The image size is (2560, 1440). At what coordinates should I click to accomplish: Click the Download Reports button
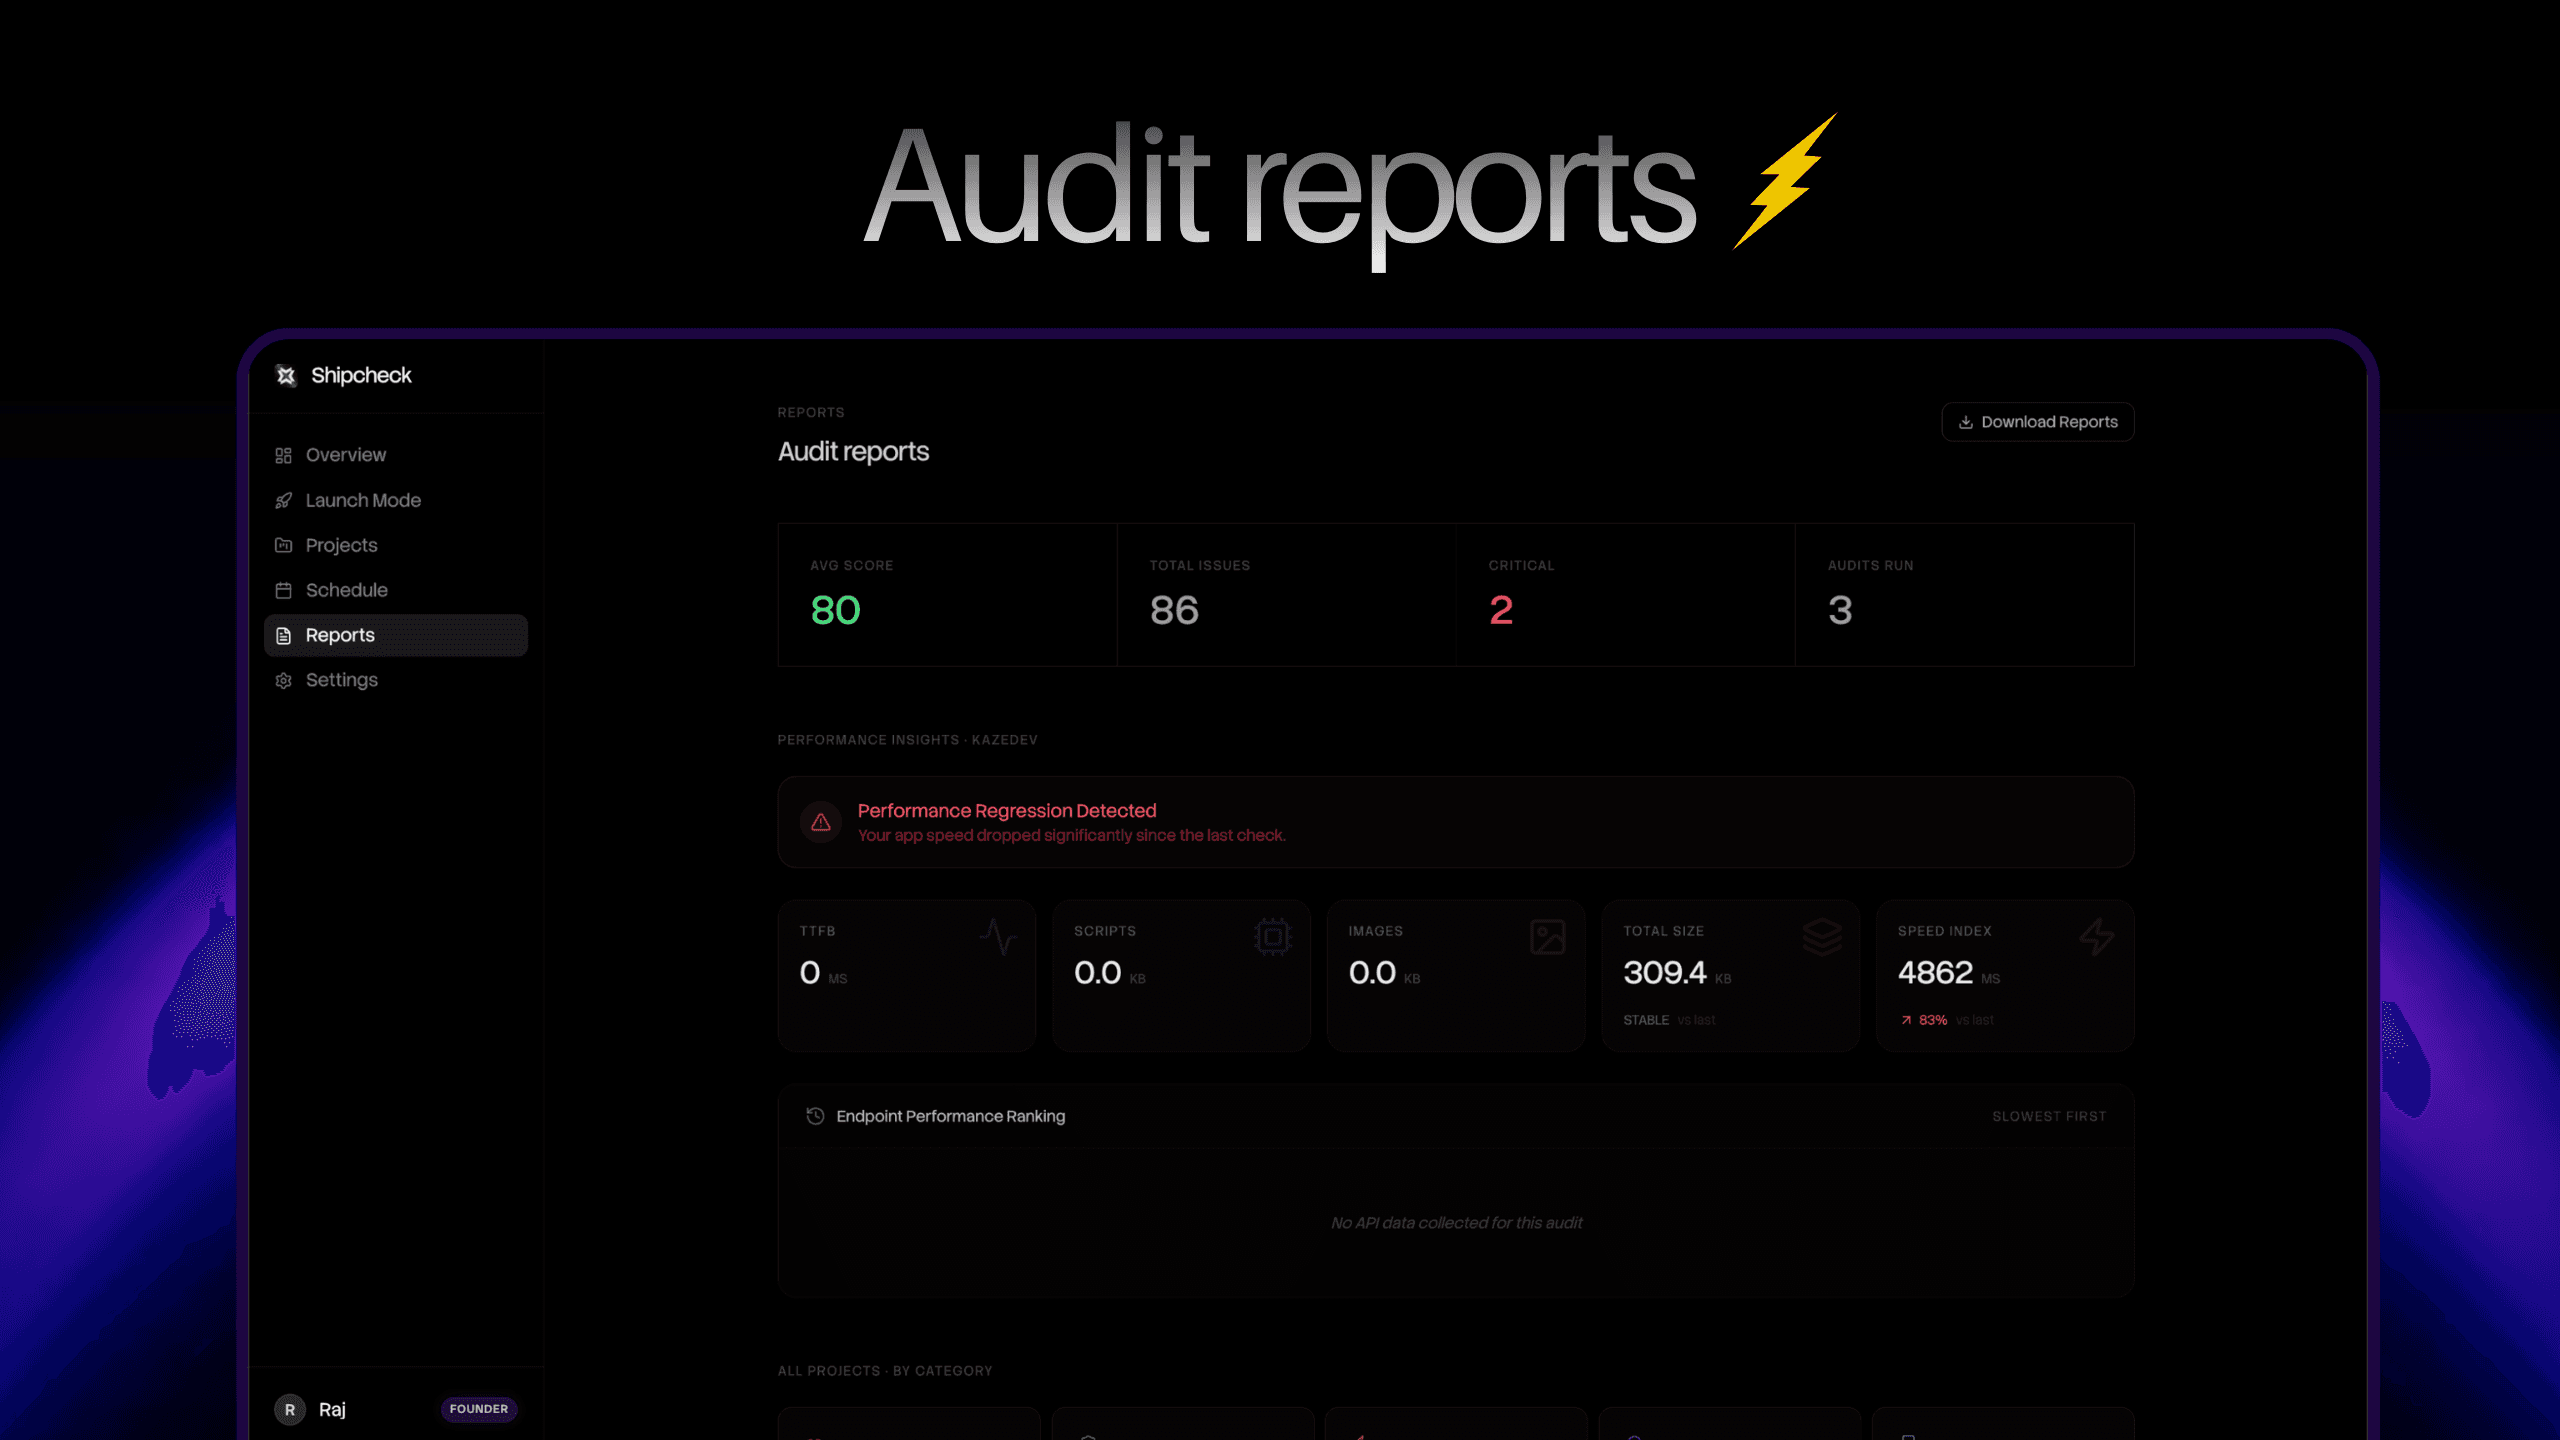pyautogui.click(x=2037, y=421)
